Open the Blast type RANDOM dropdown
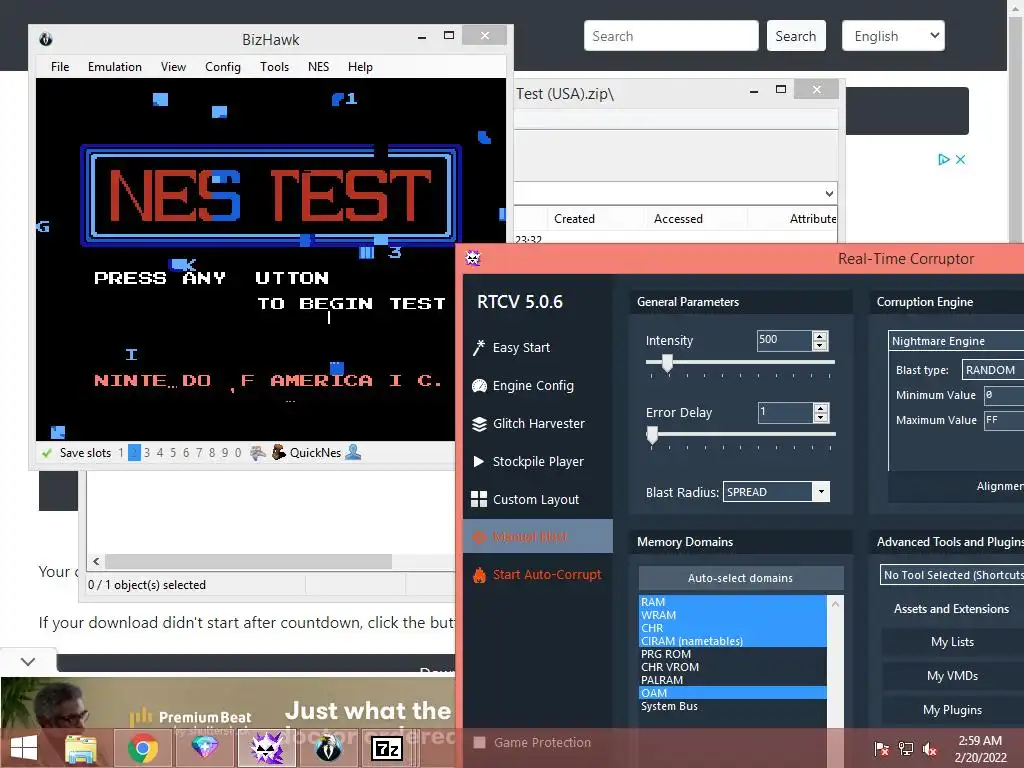 992,370
